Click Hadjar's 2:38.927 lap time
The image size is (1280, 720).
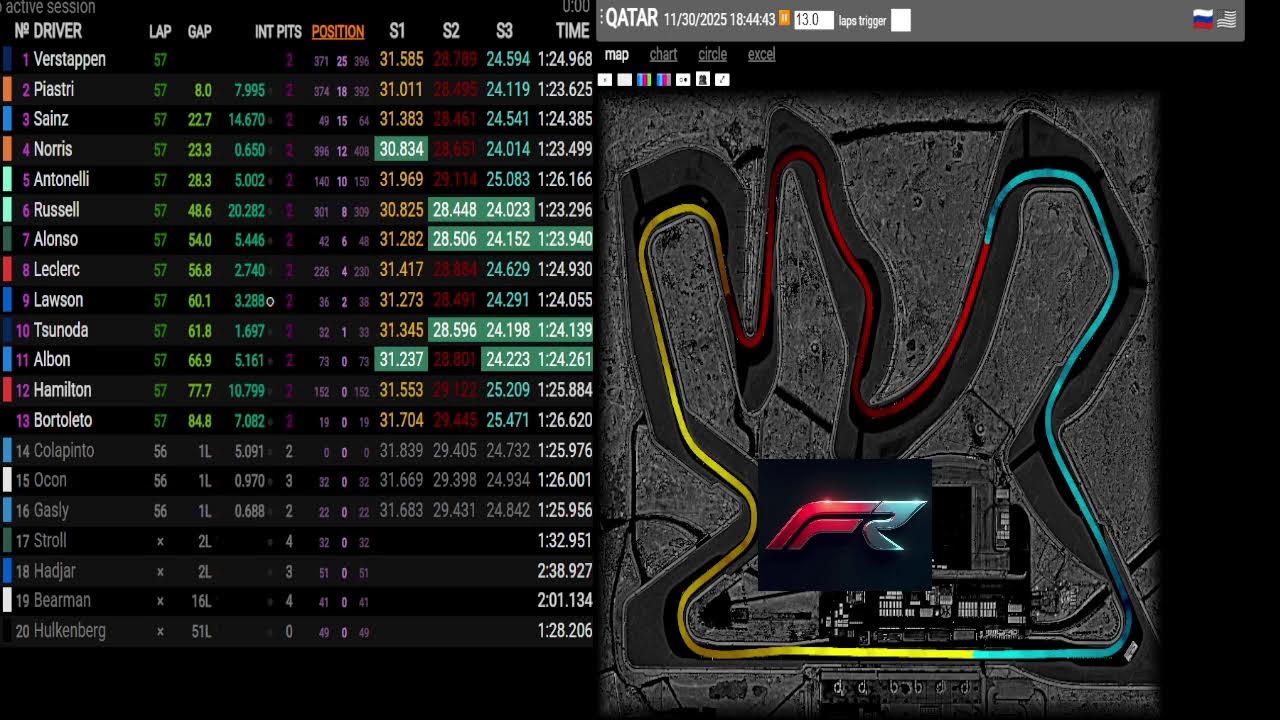[x=565, y=571]
